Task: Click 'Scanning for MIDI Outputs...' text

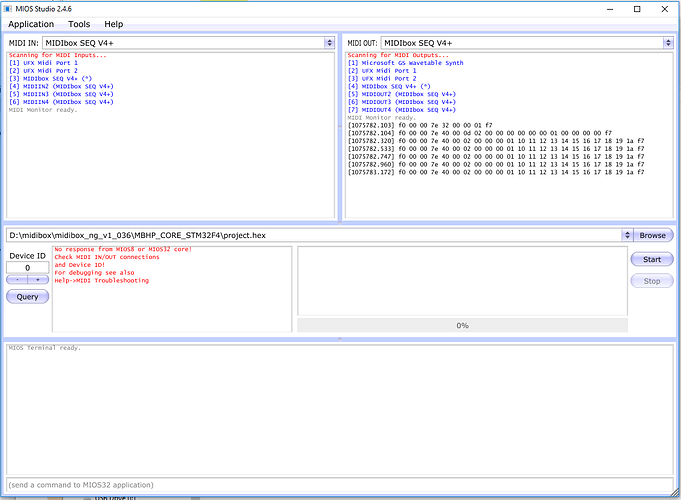Action: coord(398,55)
